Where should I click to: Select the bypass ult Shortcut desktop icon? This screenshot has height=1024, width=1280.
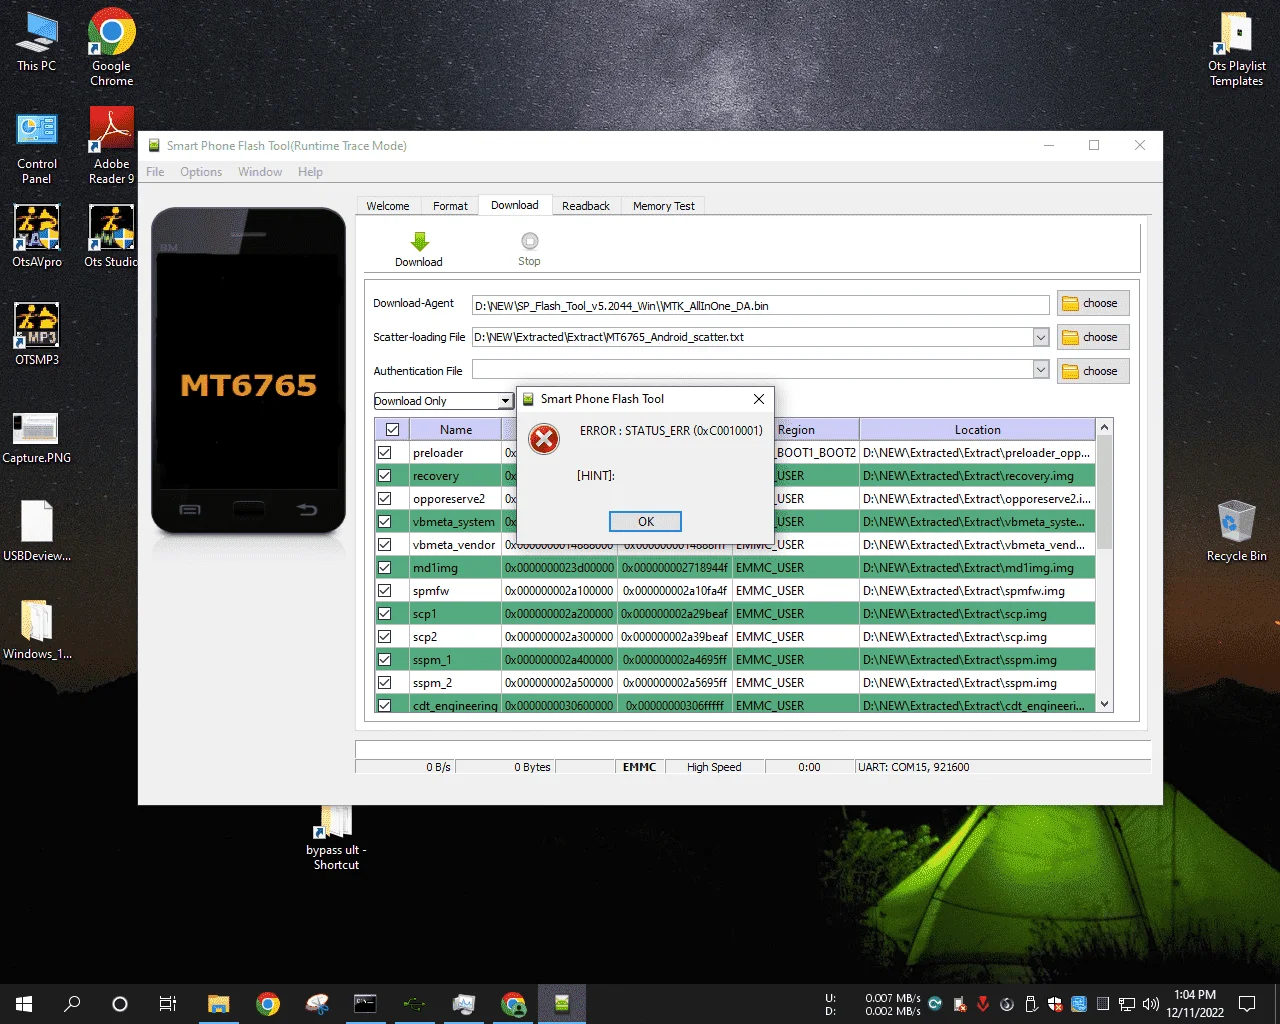coord(336,838)
